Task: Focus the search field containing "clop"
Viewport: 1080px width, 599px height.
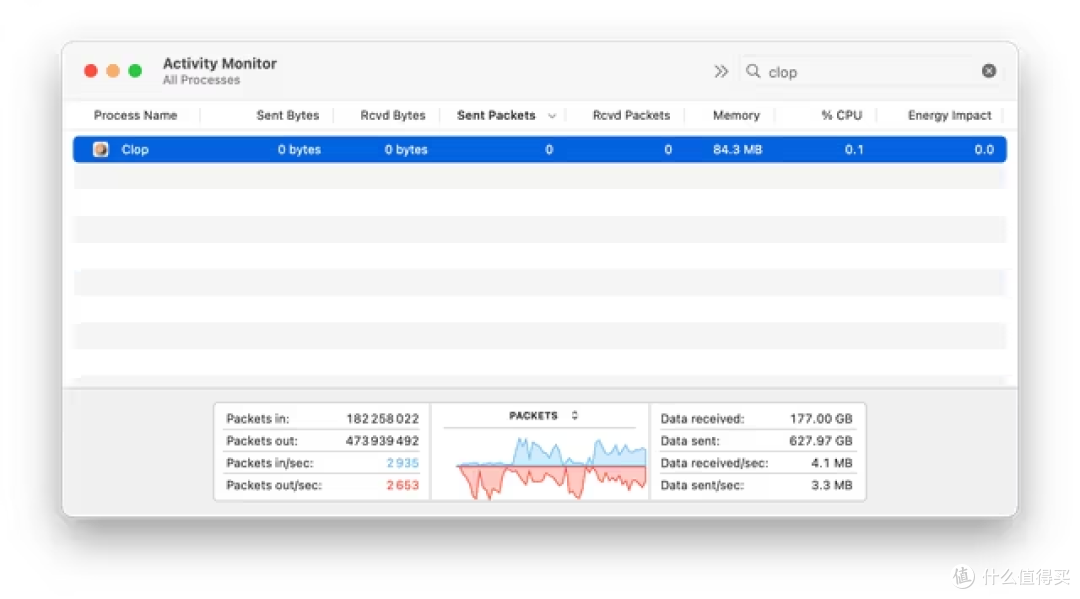Action: coord(870,72)
